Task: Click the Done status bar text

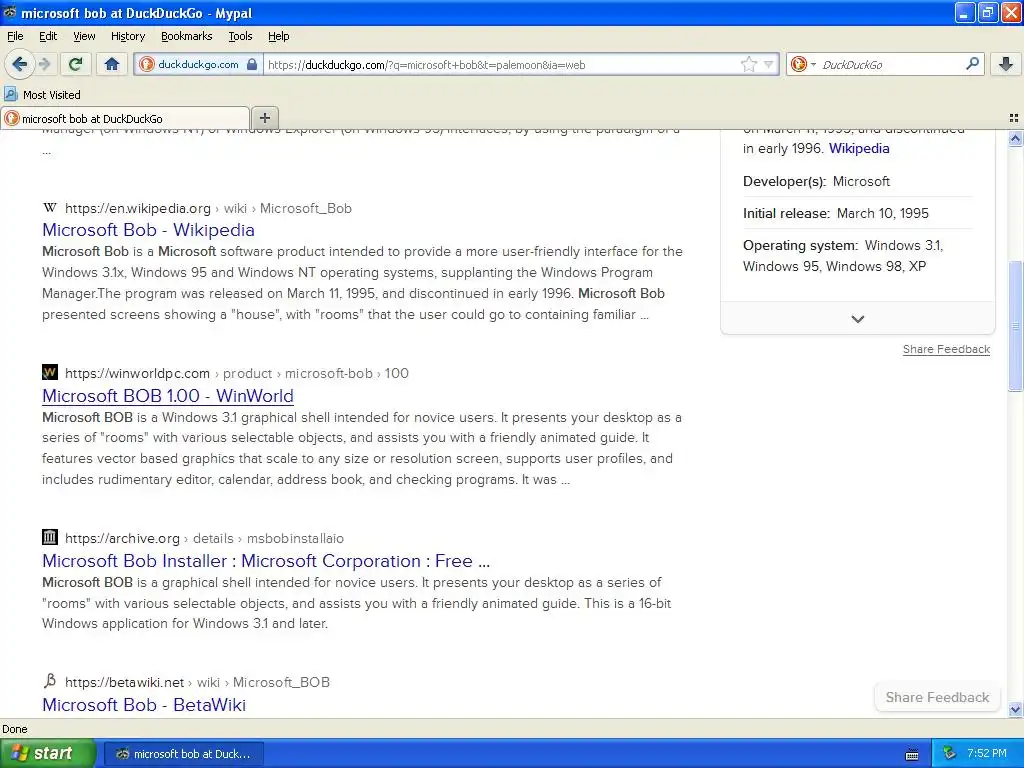Action: point(14,729)
